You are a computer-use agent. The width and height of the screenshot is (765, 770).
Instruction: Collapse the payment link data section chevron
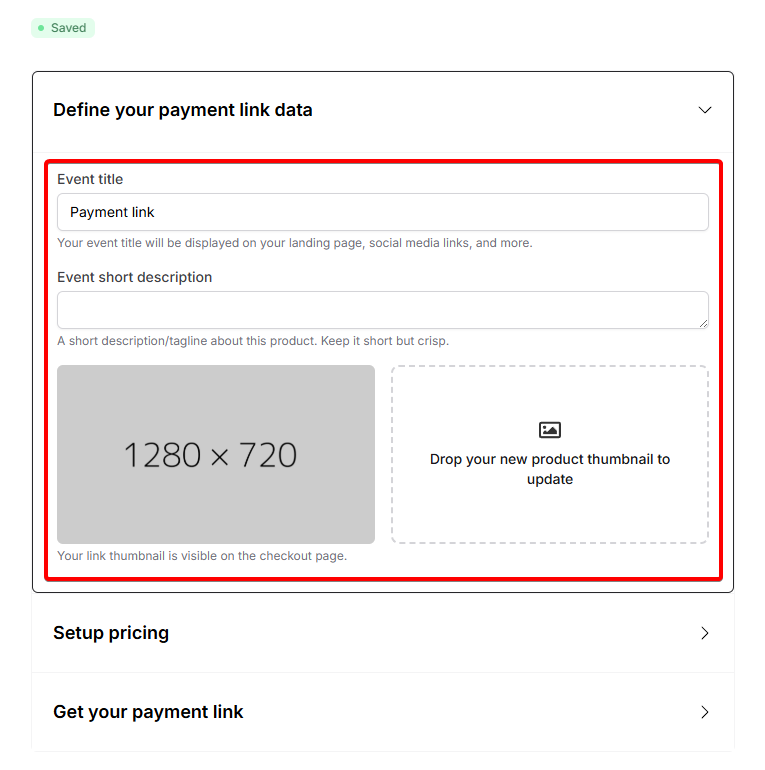(705, 110)
